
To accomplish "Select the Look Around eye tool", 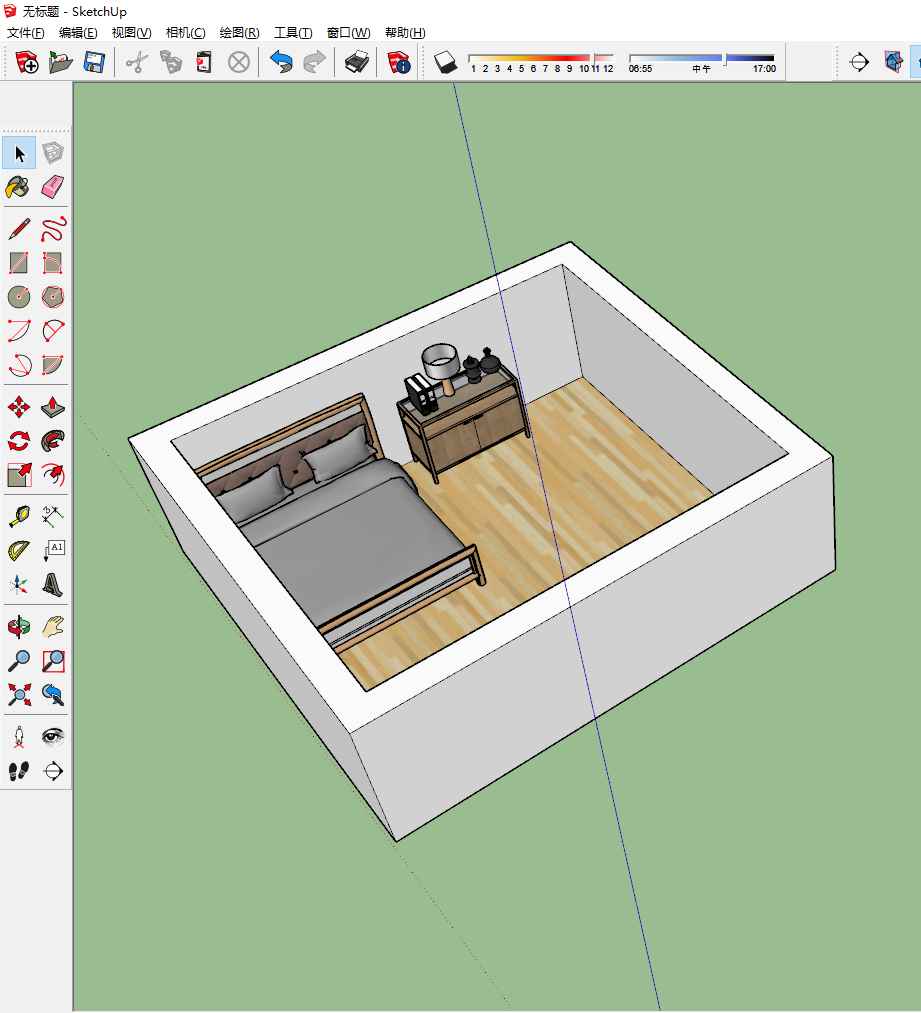I will tap(53, 738).
